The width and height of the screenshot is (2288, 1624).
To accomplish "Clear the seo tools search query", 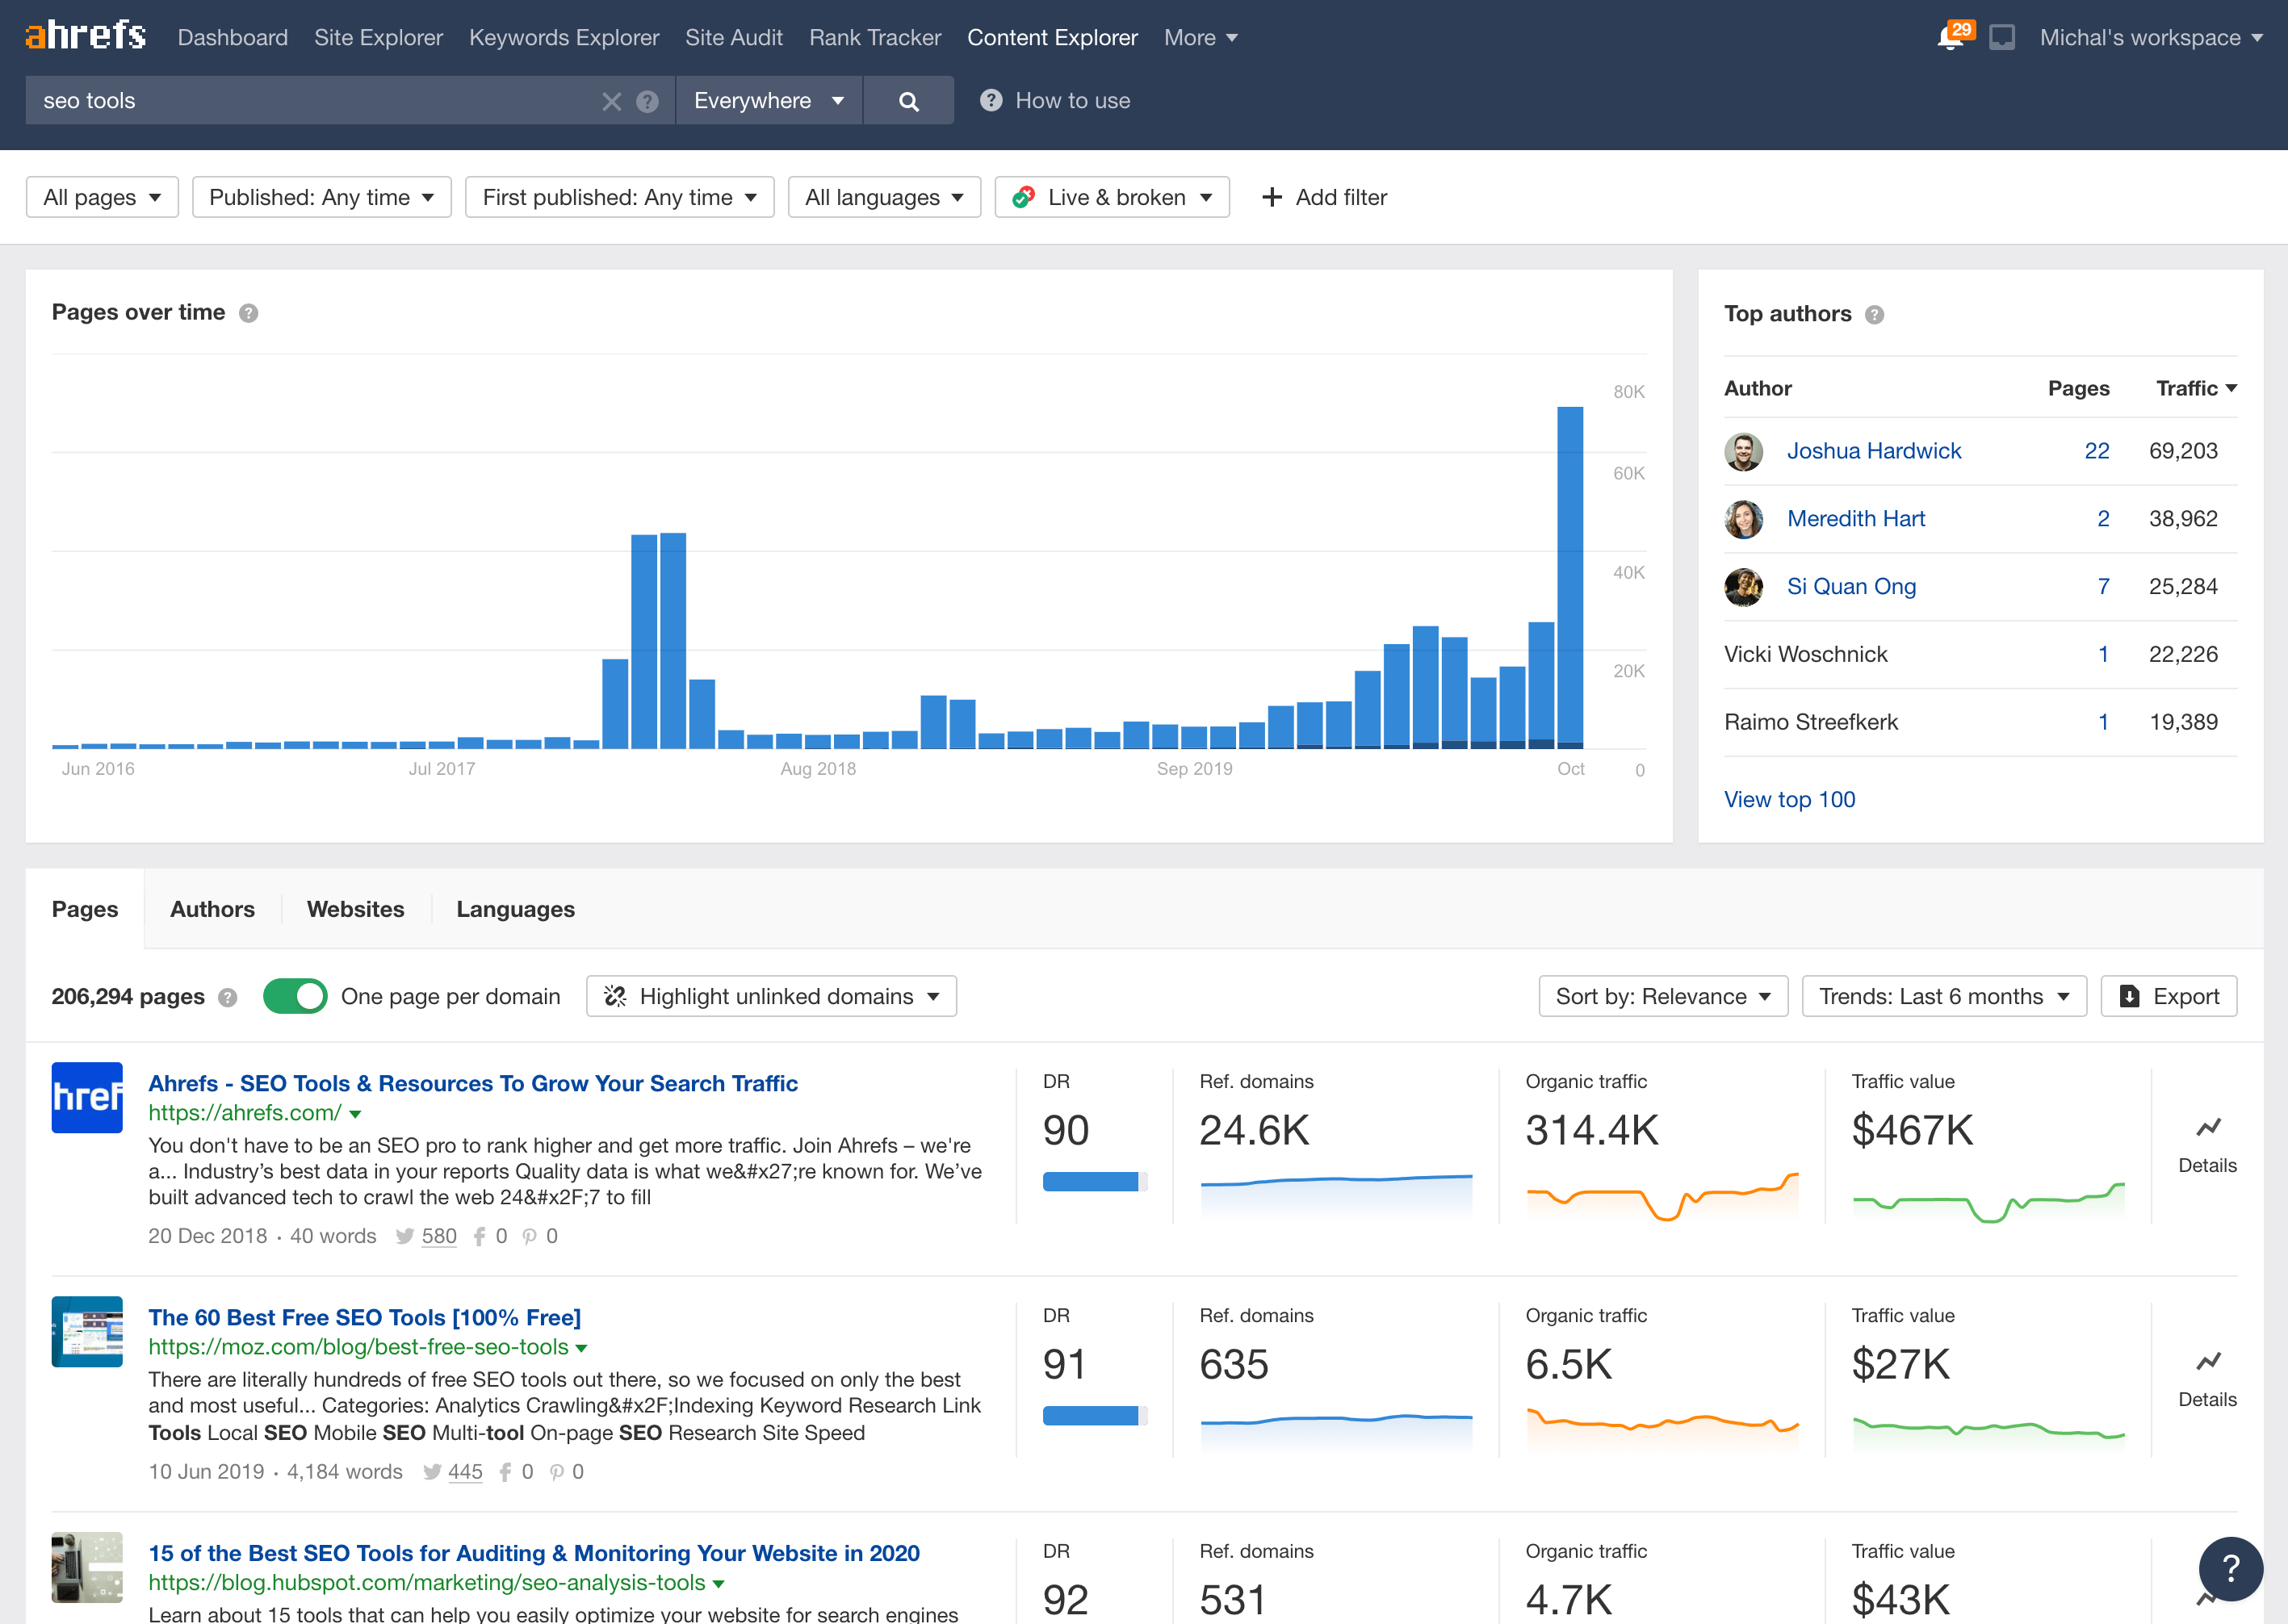I will 611,101.
